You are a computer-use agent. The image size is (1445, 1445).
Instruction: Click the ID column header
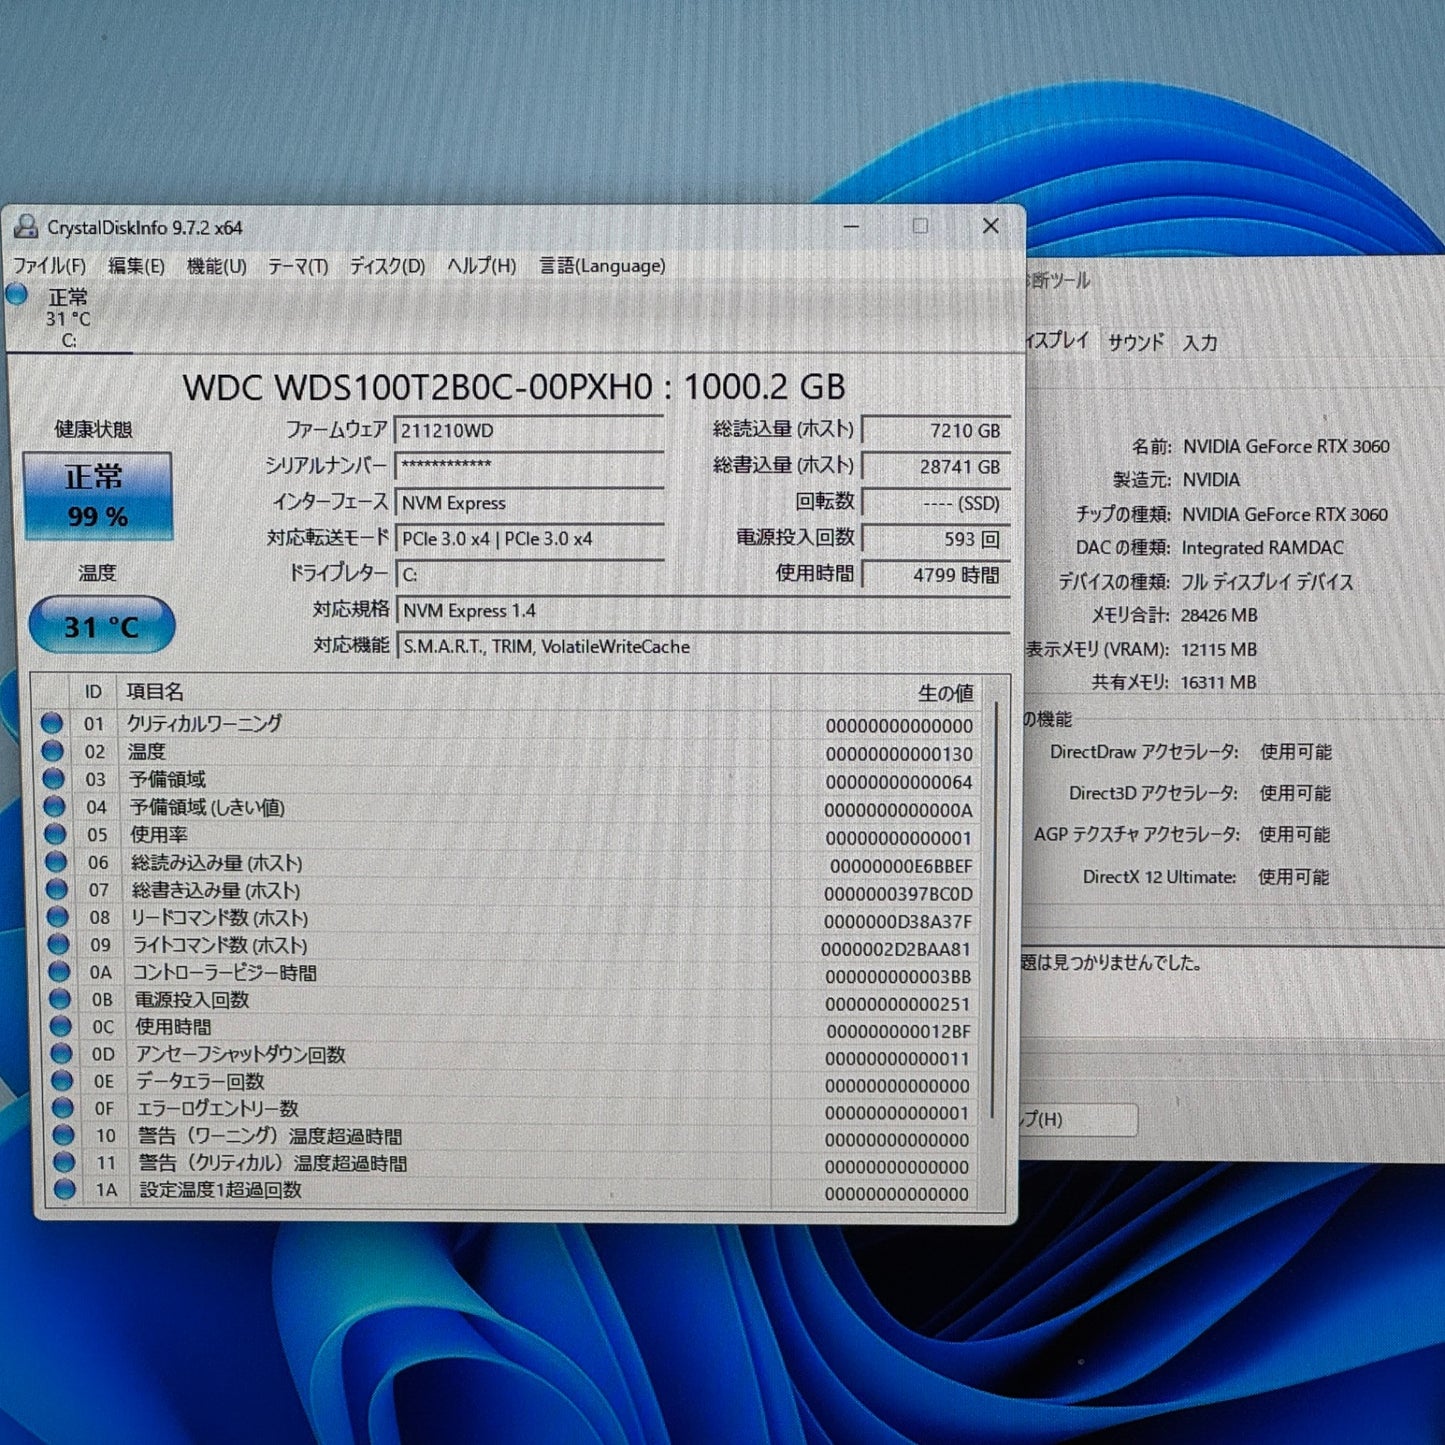pyautogui.click(x=93, y=691)
